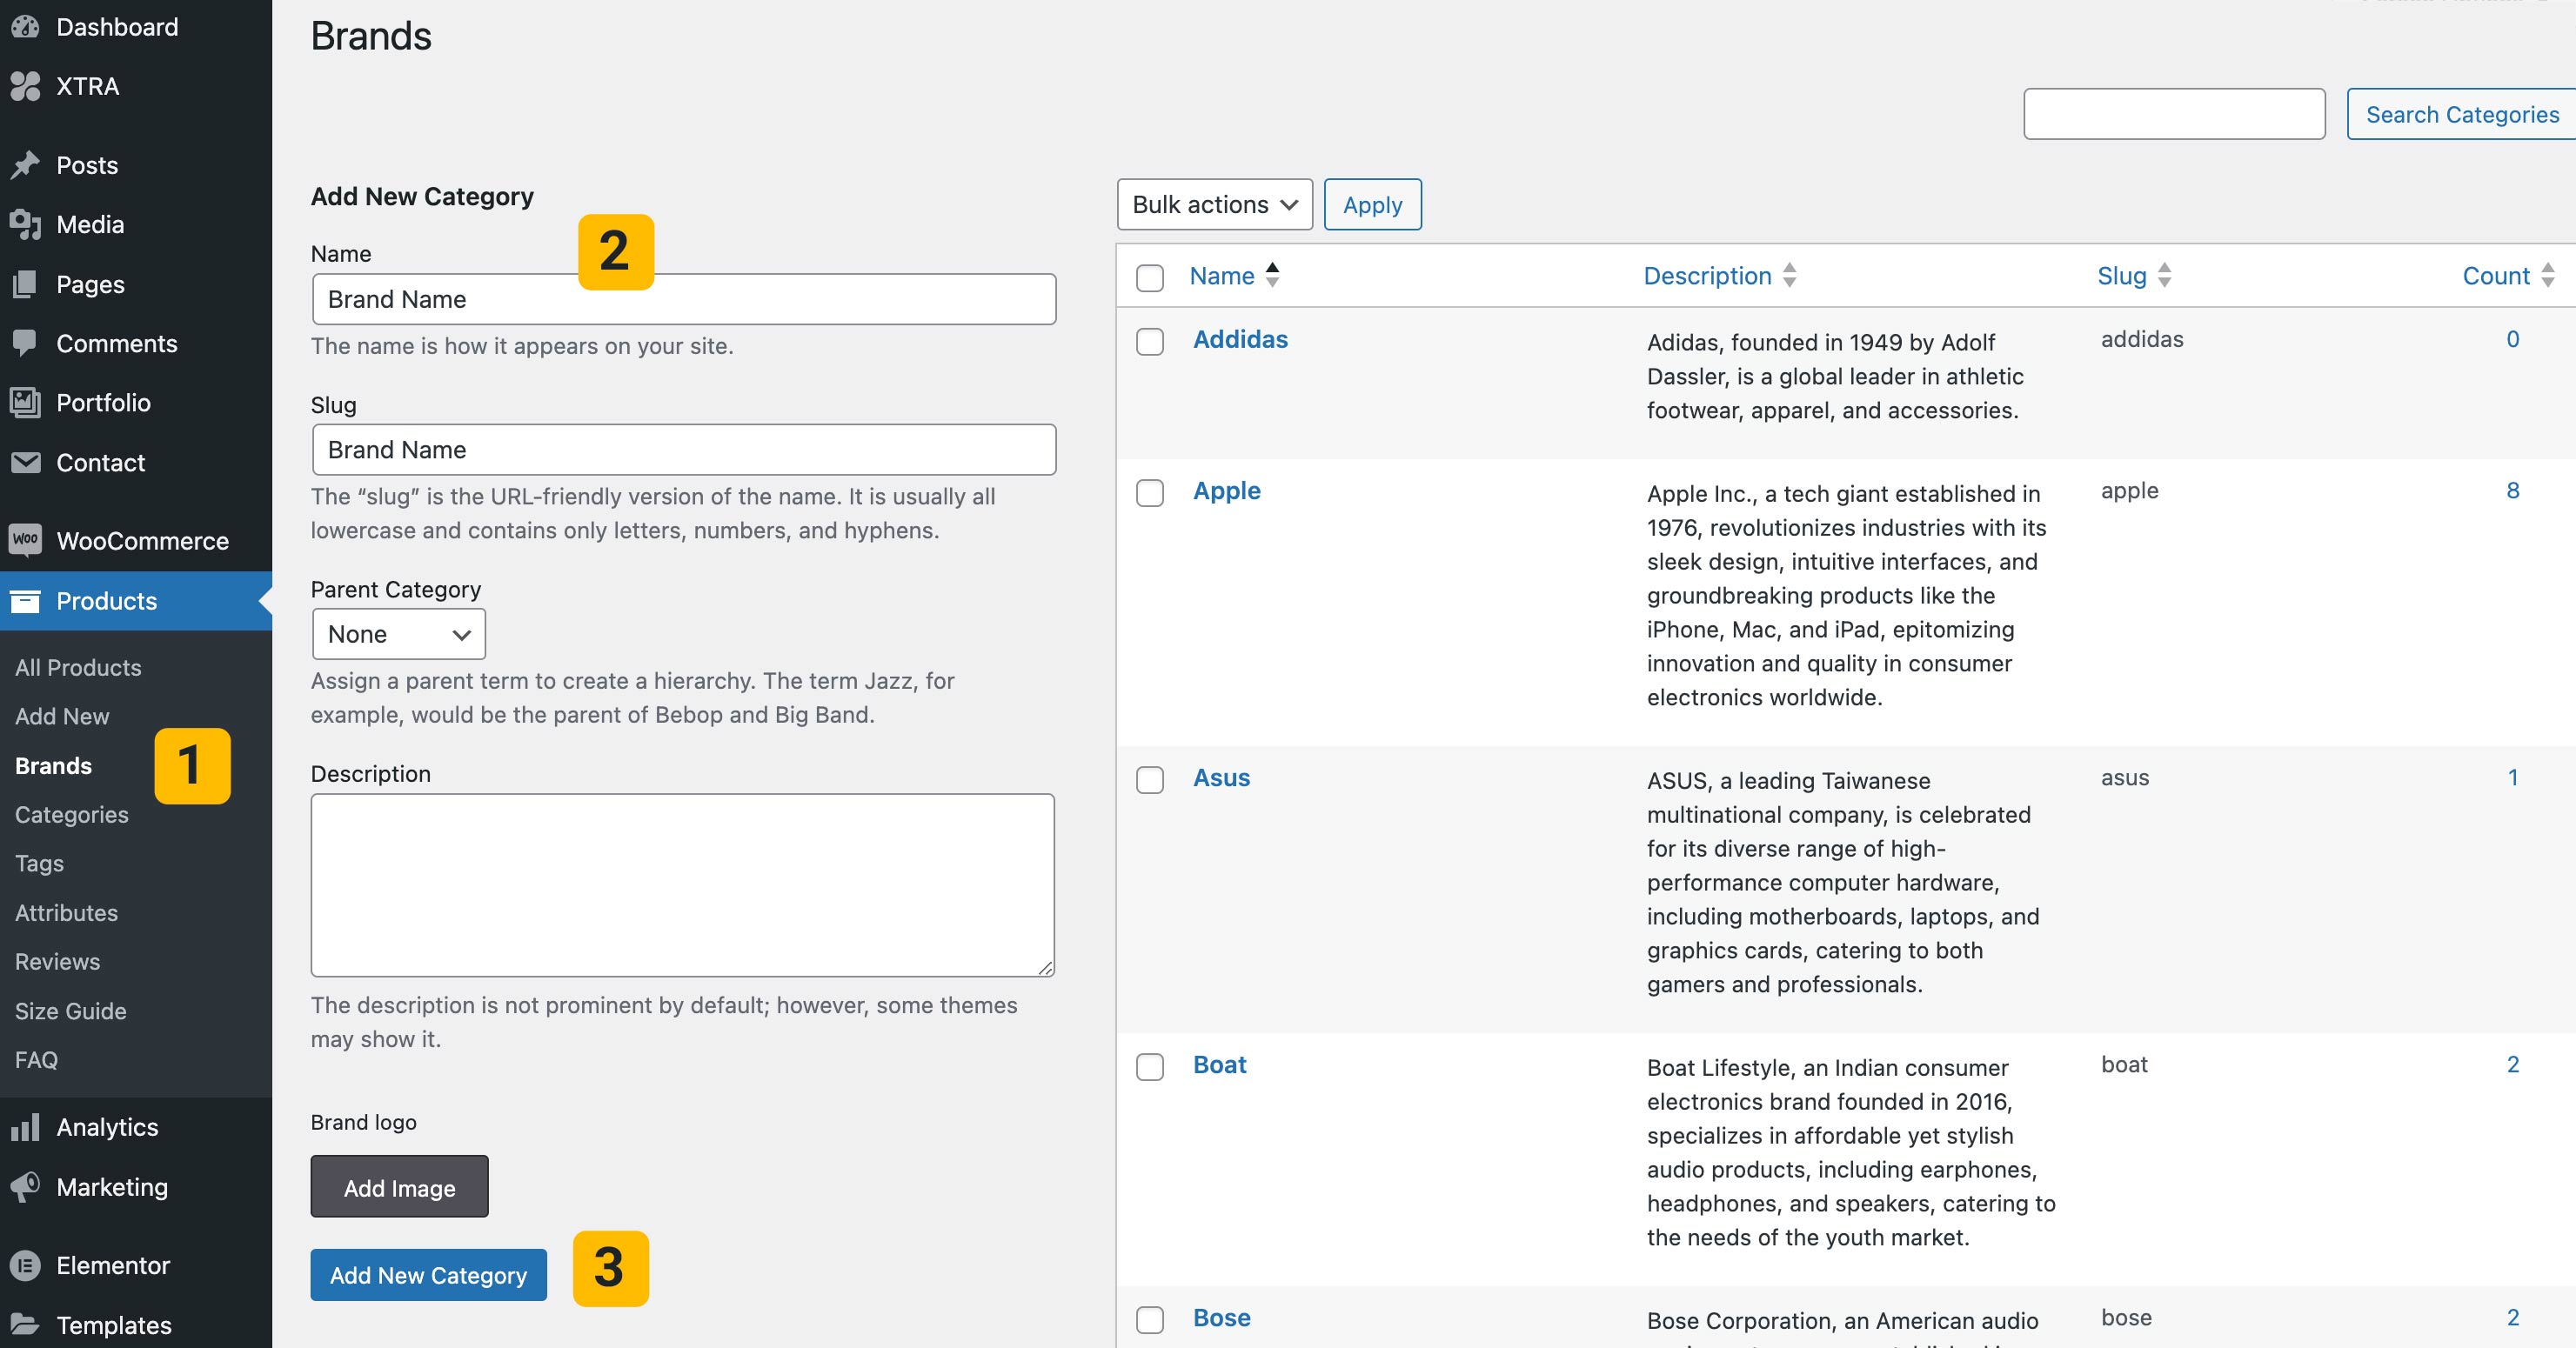The width and height of the screenshot is (2576, 1348).
Task: Open the Categories submenu item
Action: [x=72, y=814]
